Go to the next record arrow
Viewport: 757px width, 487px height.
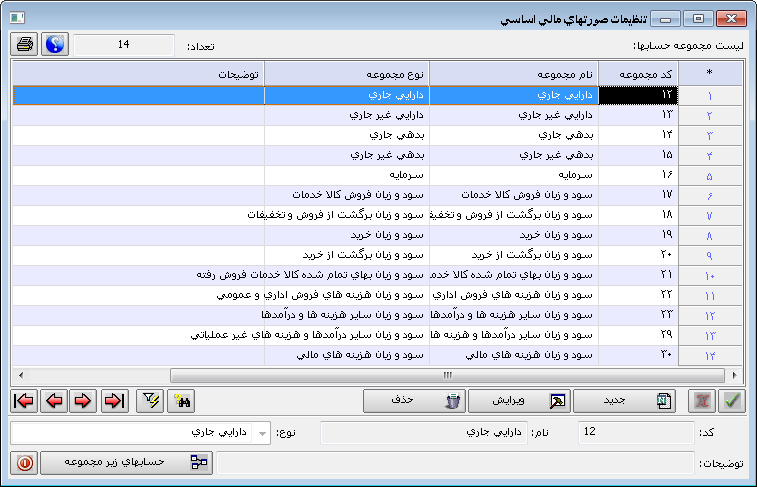83,401
